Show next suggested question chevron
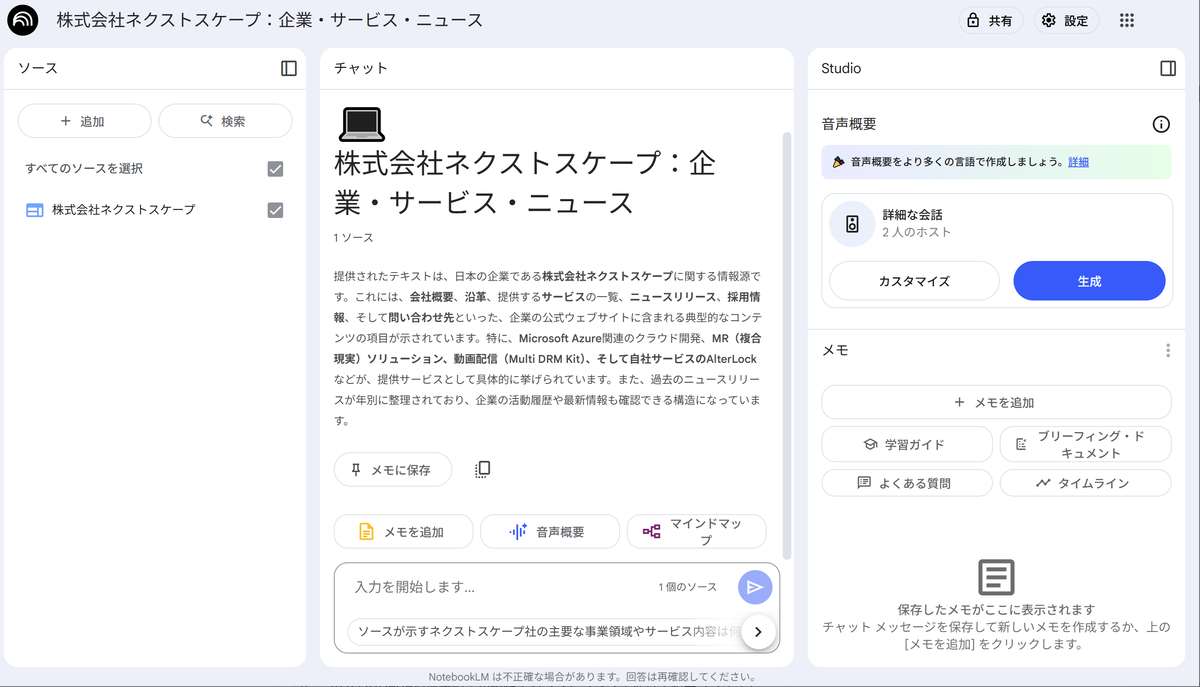 click(x=759, y=631)
